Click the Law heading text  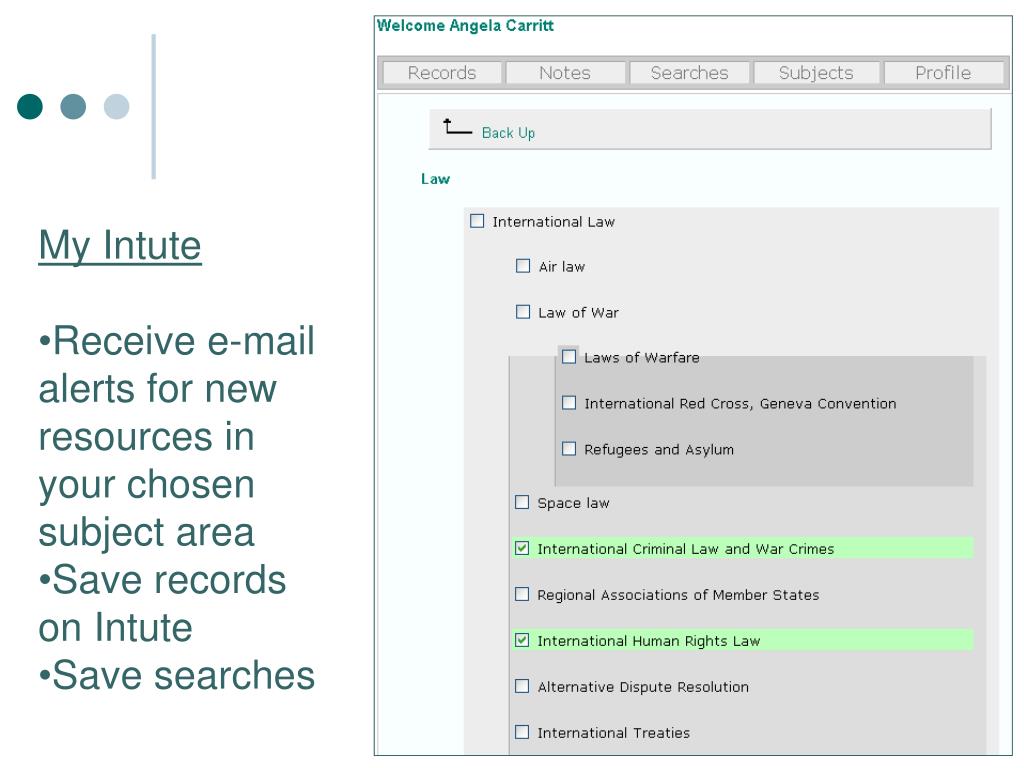pyautogui.click(x=436, y=179)
